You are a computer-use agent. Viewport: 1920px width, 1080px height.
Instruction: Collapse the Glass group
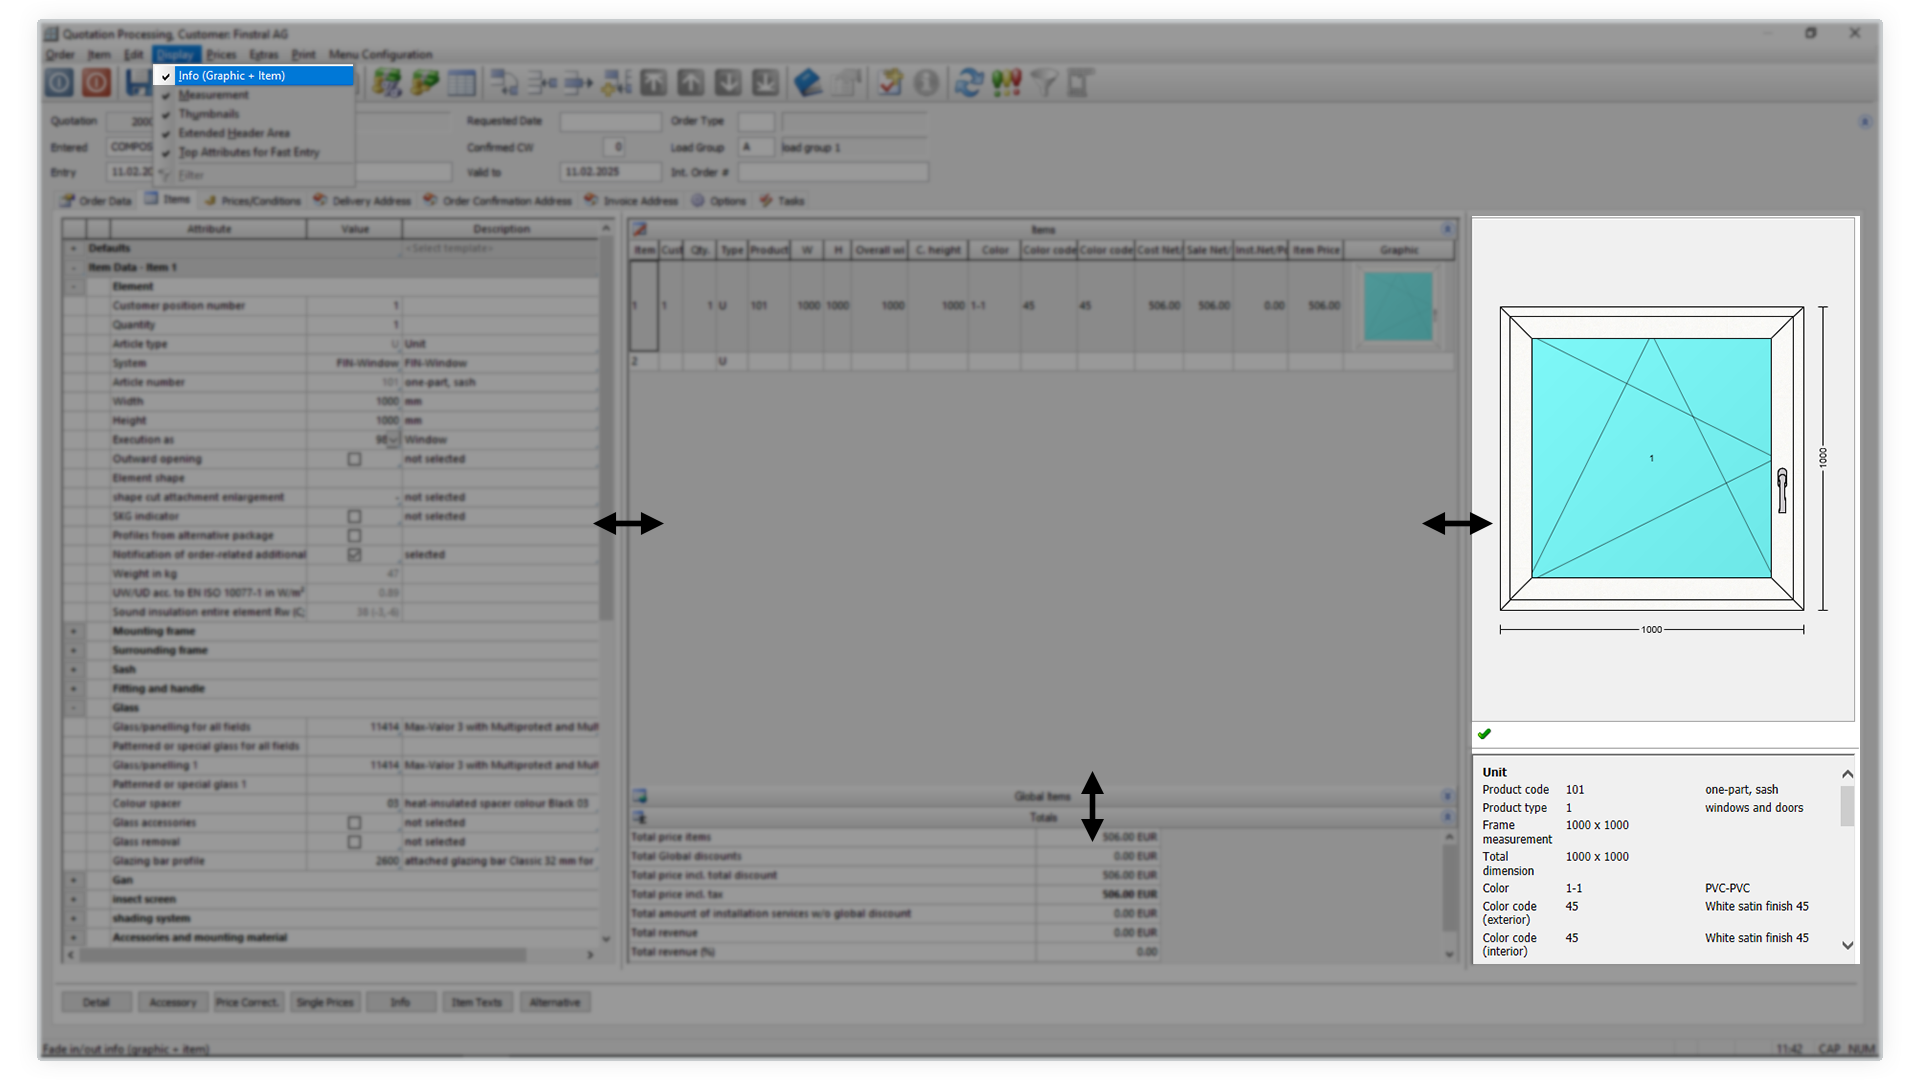pos(73,707)
